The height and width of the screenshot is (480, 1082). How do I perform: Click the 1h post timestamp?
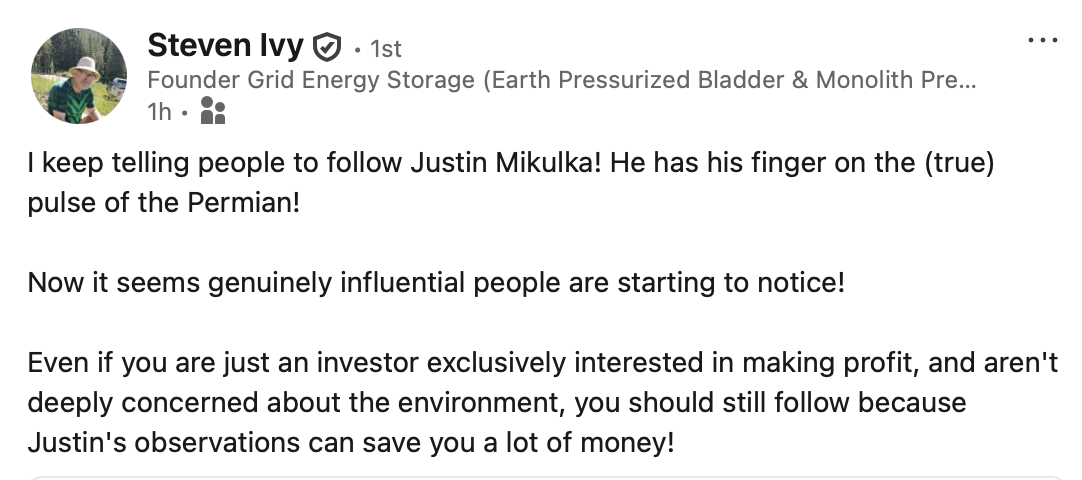click(x=158, y=111)
